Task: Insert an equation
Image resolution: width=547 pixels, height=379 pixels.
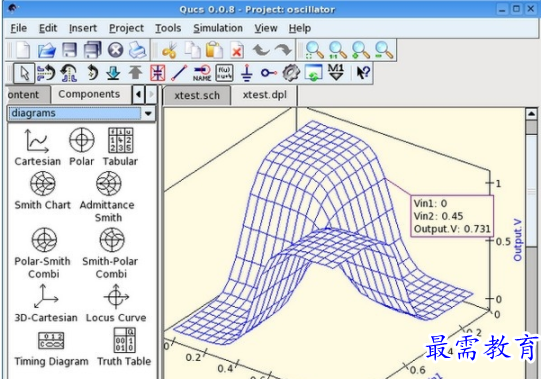Action: (224, 73)
